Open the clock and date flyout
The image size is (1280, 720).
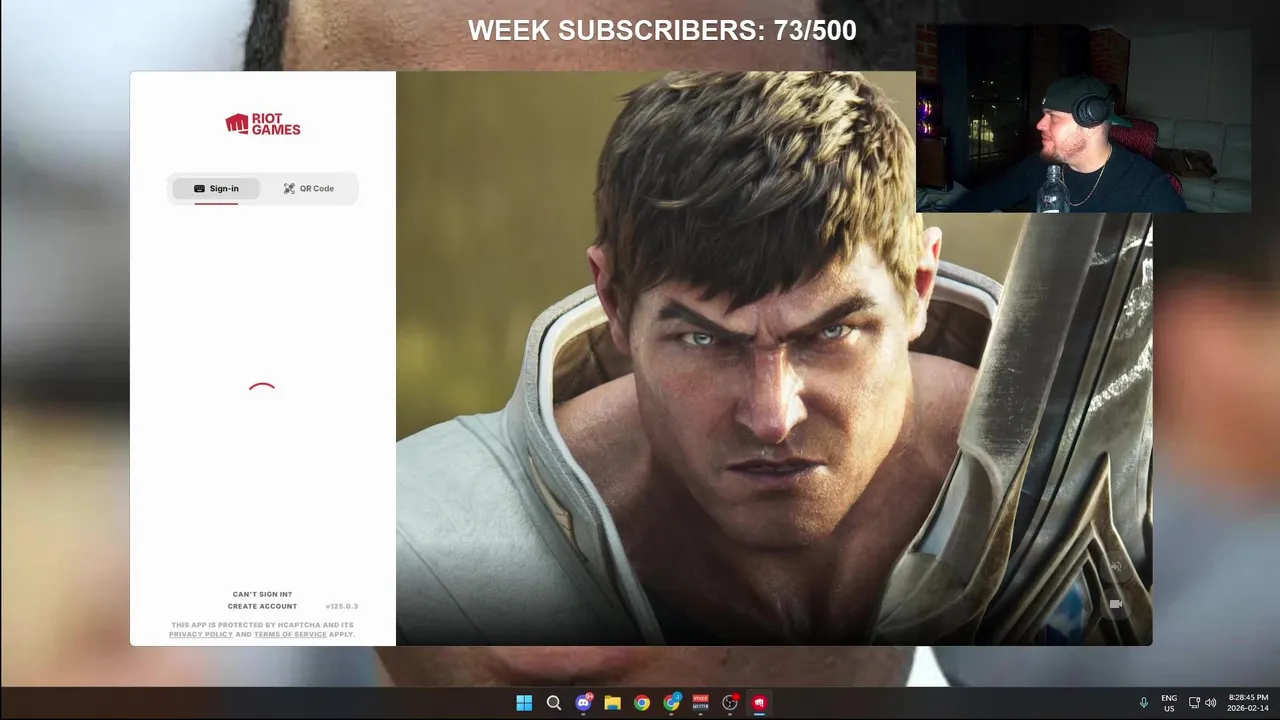coord(1249,703)
